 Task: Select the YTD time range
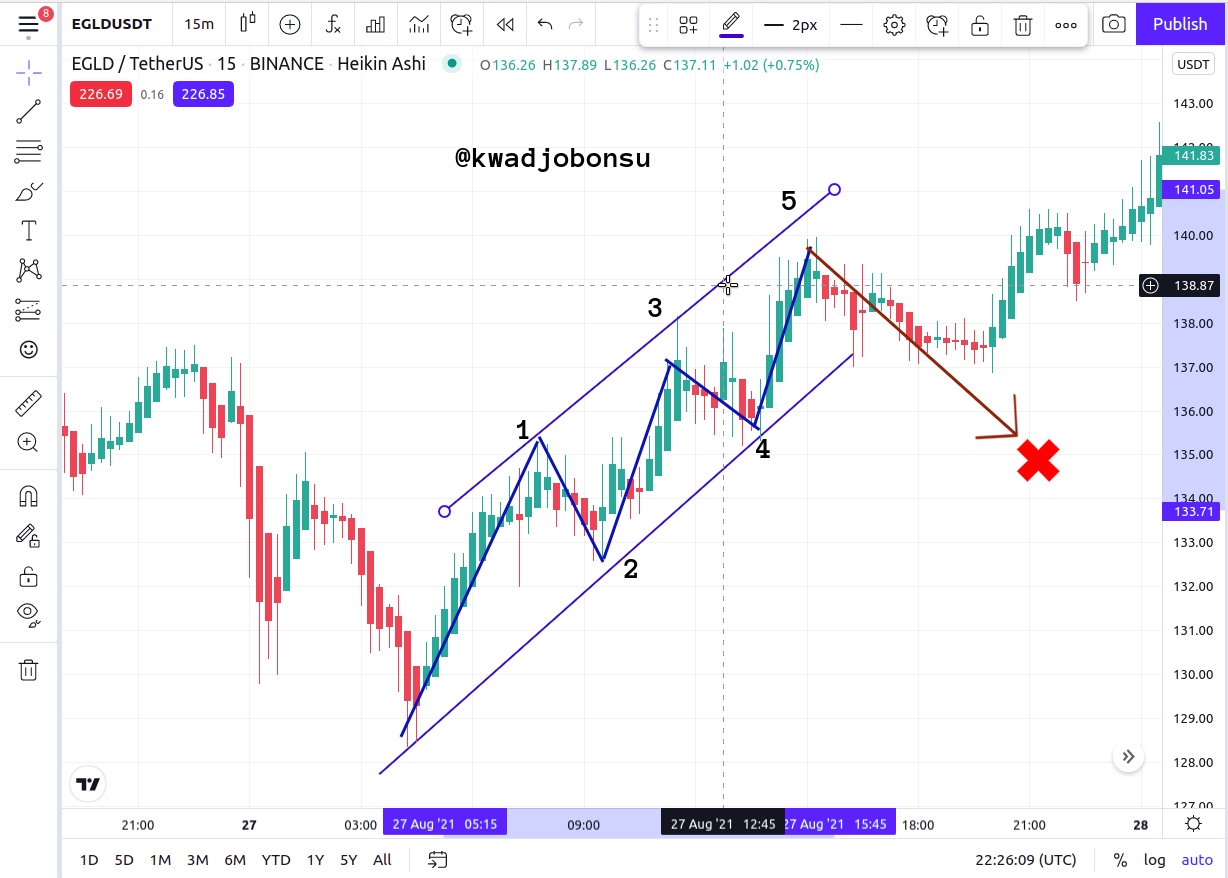pos(276,860)
